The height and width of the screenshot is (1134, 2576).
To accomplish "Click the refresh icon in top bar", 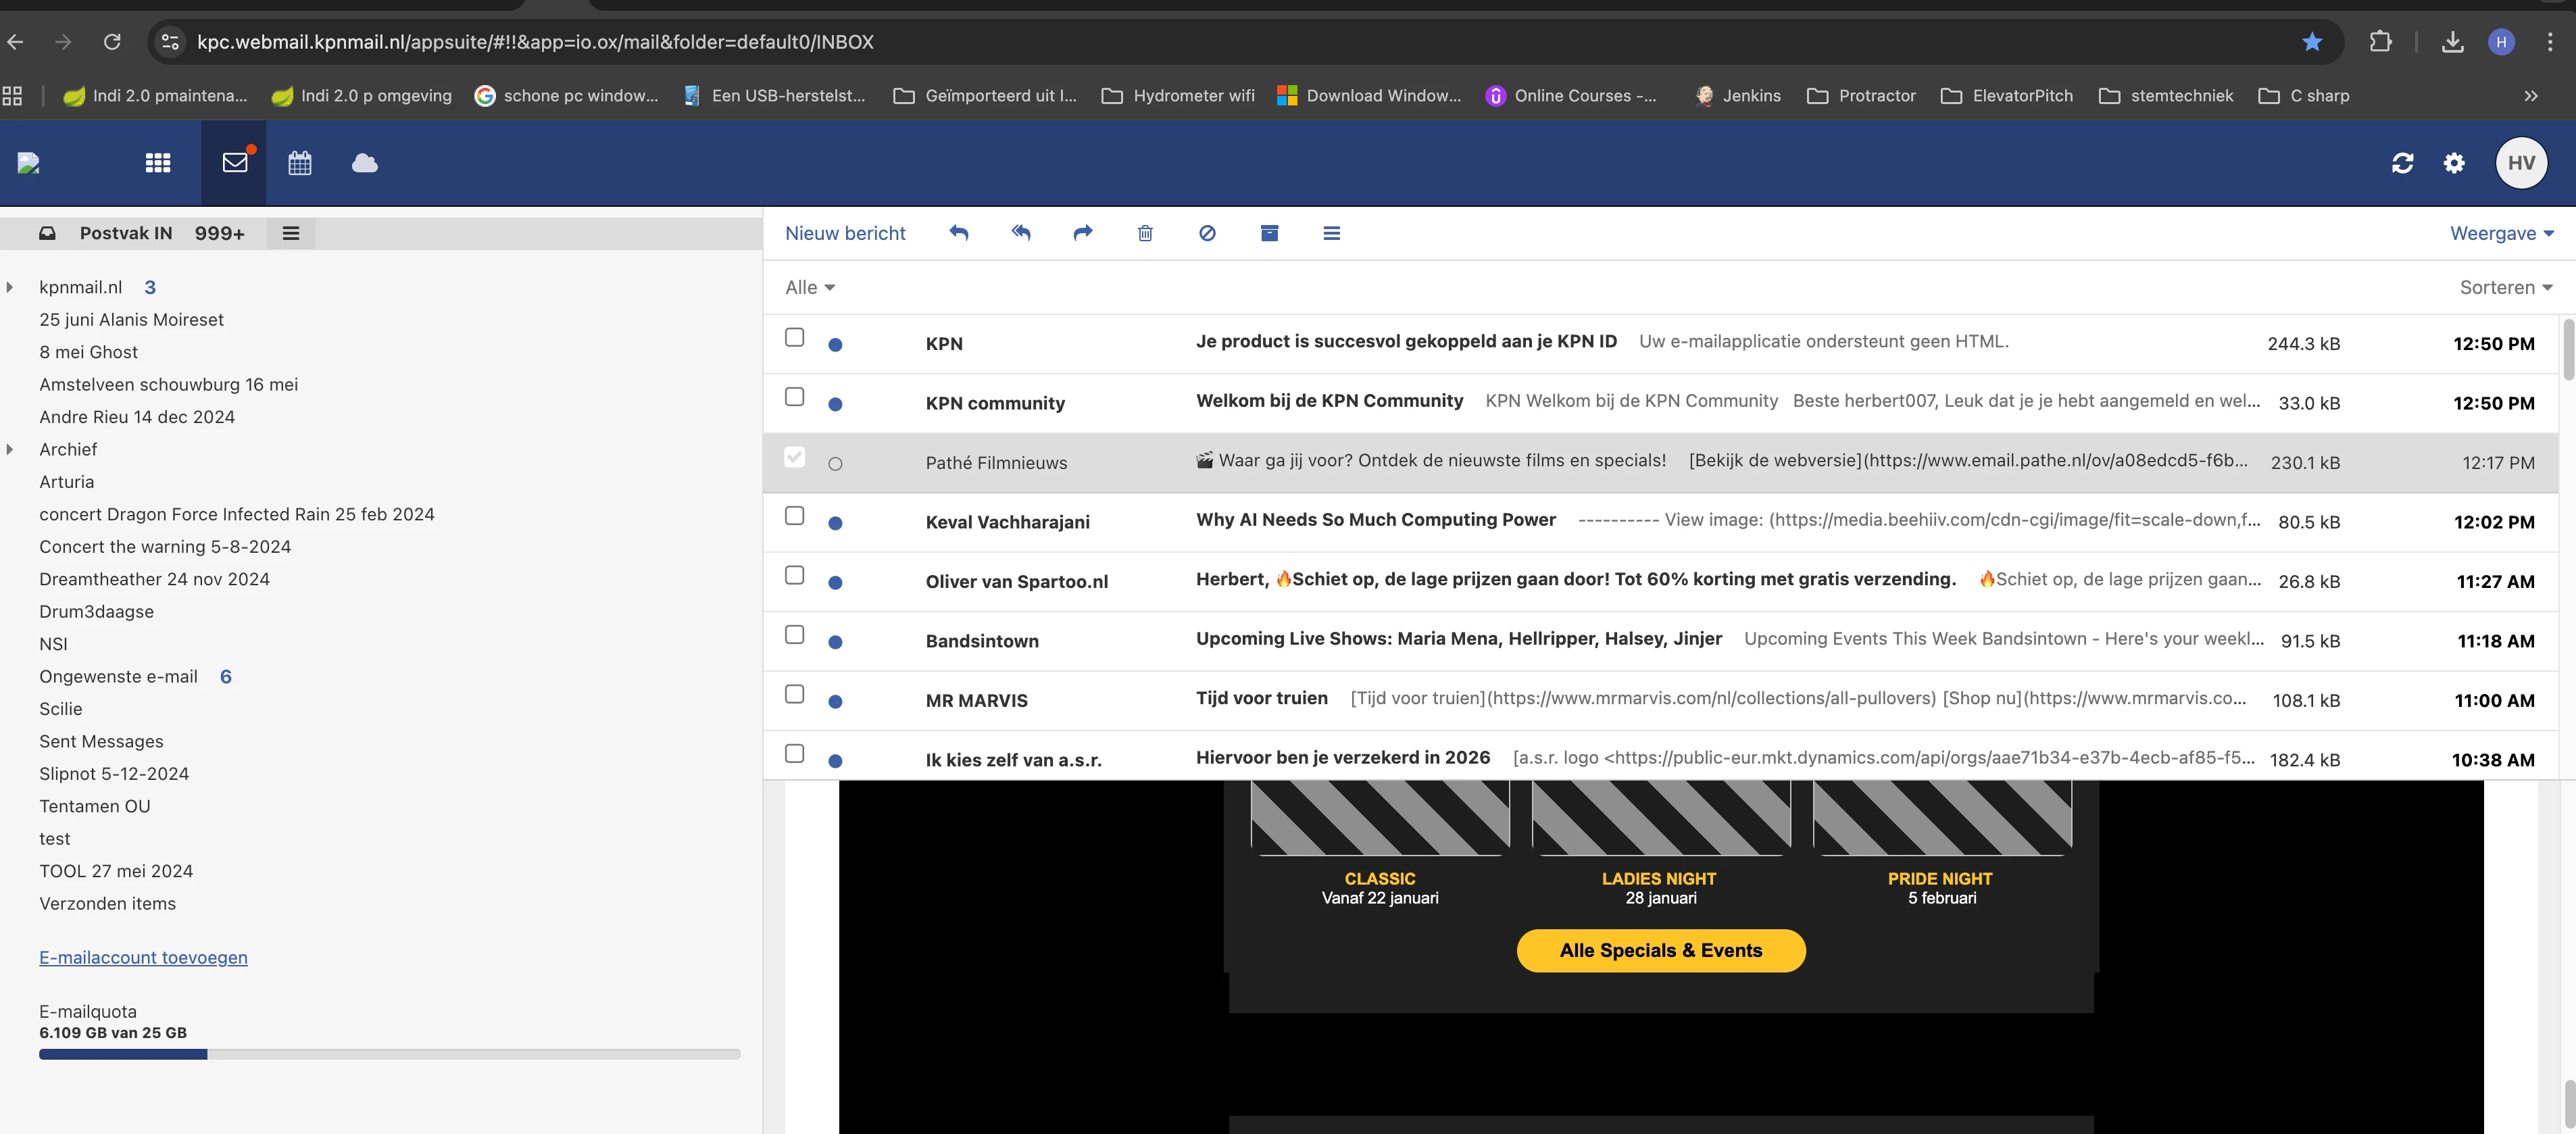I will click(x=2402, y=163).
